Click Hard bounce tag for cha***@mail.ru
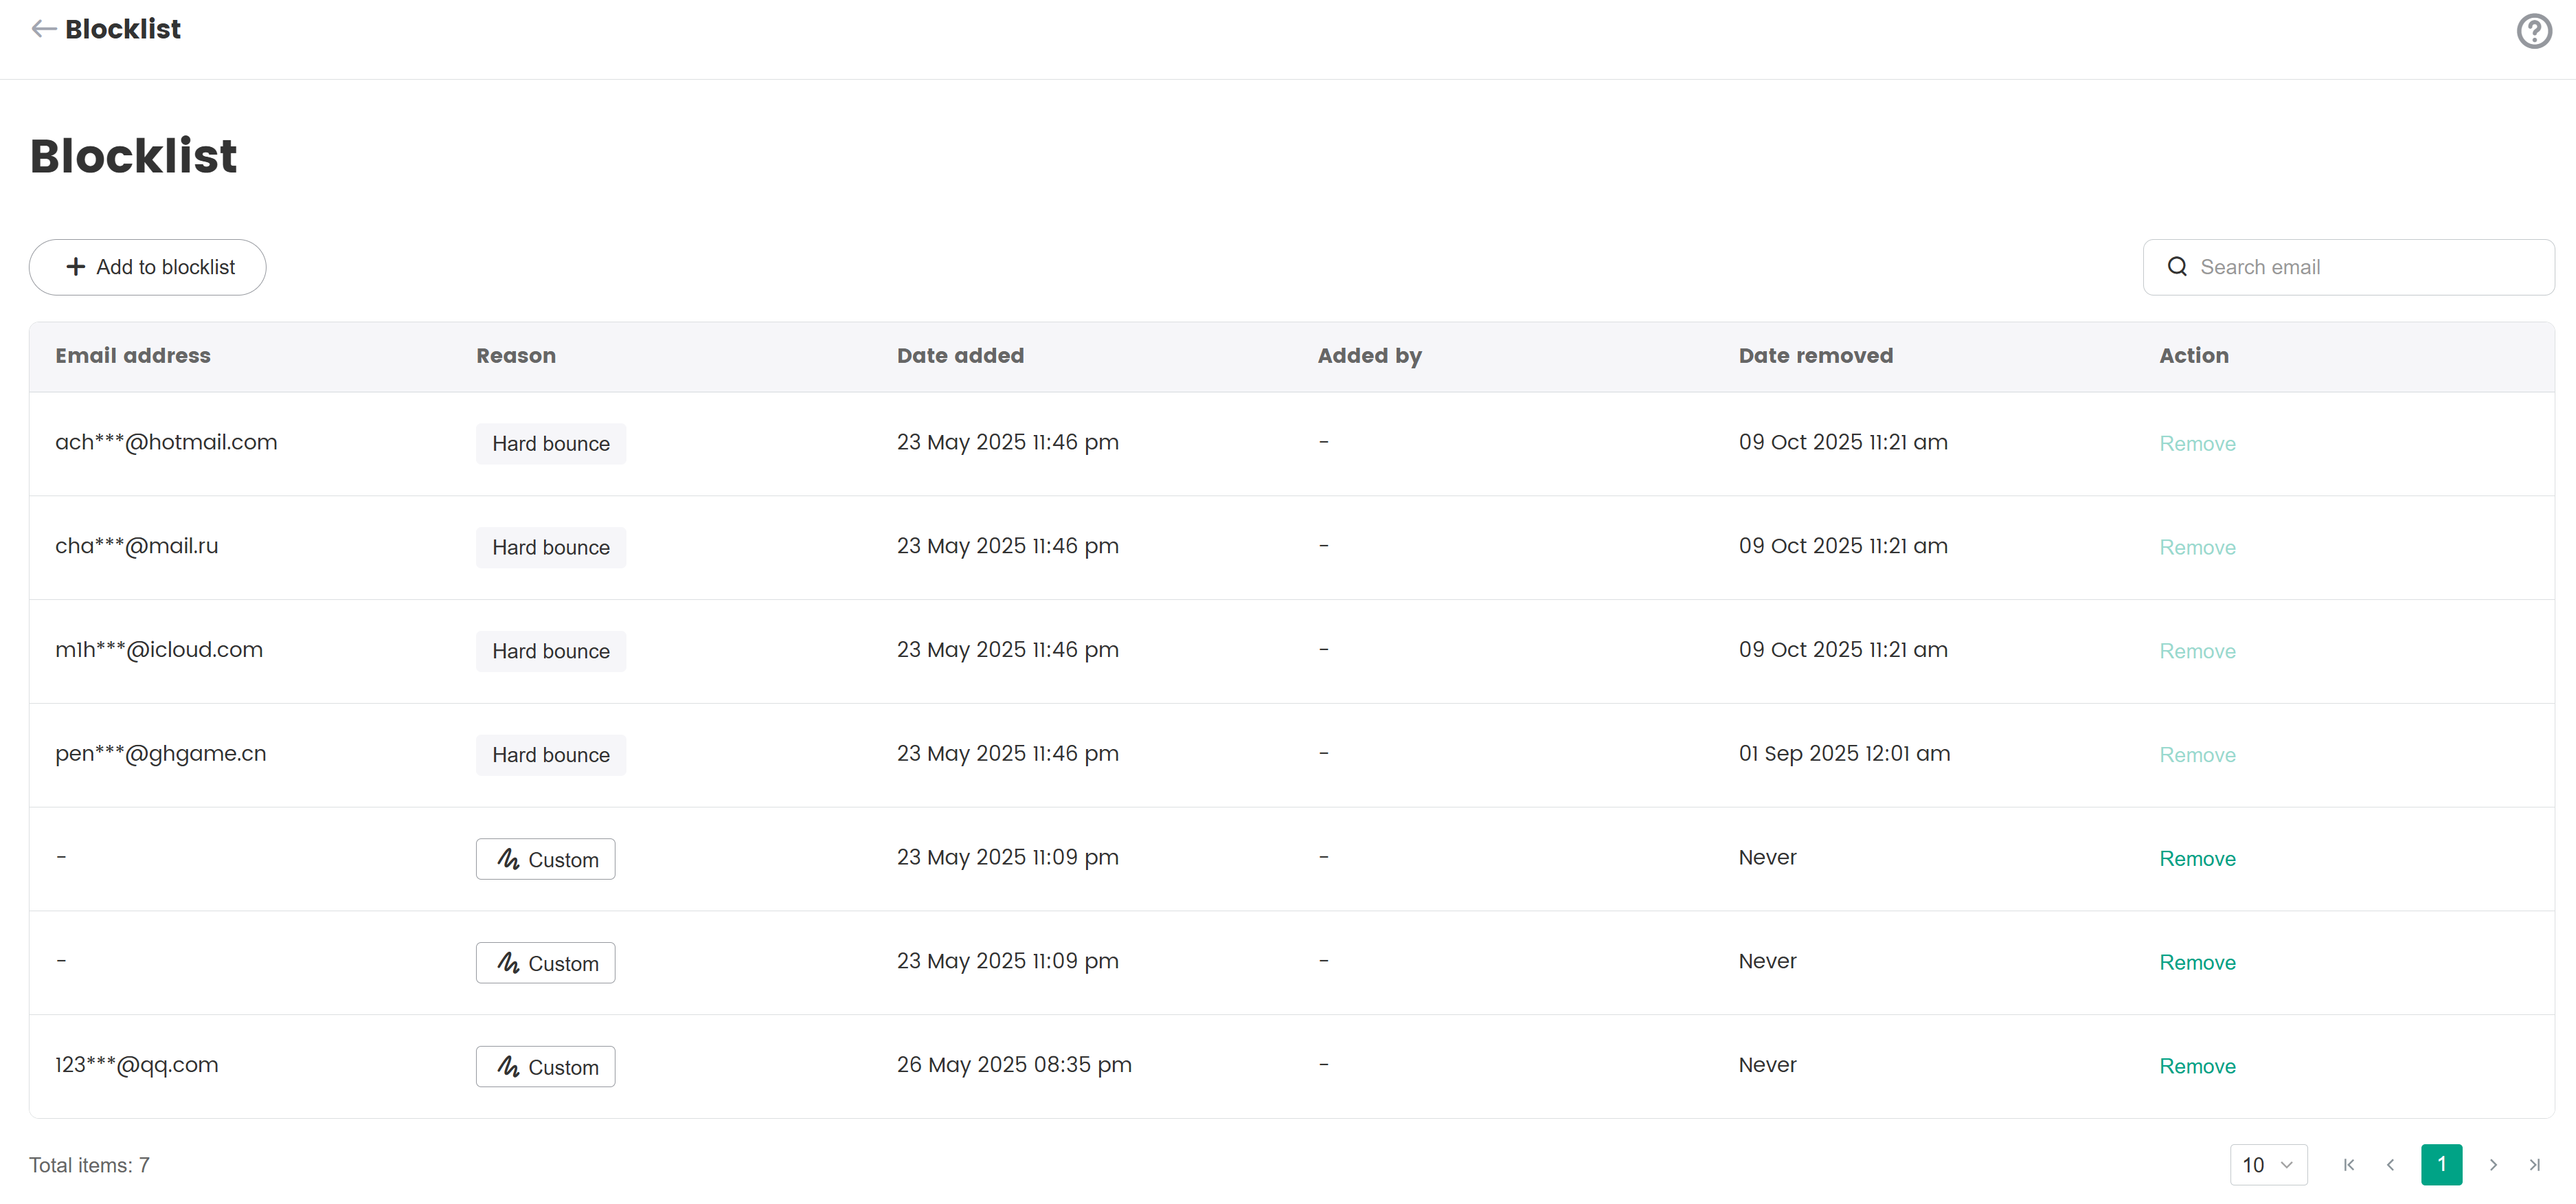 pos(550,548)
